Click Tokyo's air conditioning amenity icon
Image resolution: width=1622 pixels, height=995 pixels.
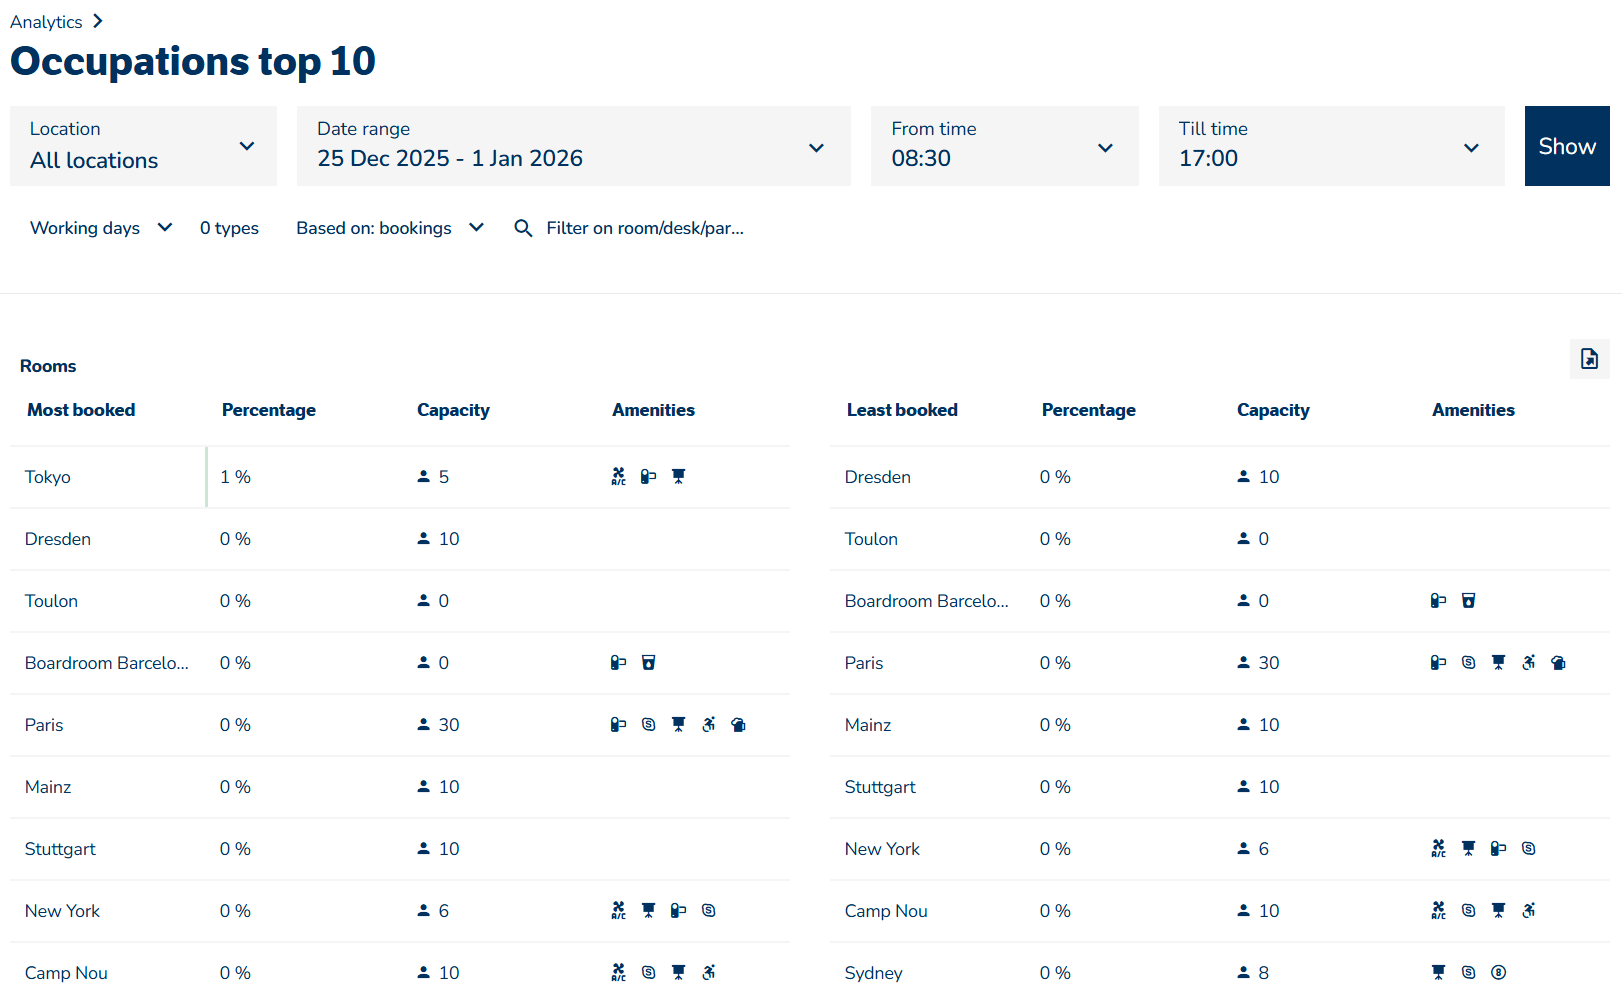tap(618, 477)
